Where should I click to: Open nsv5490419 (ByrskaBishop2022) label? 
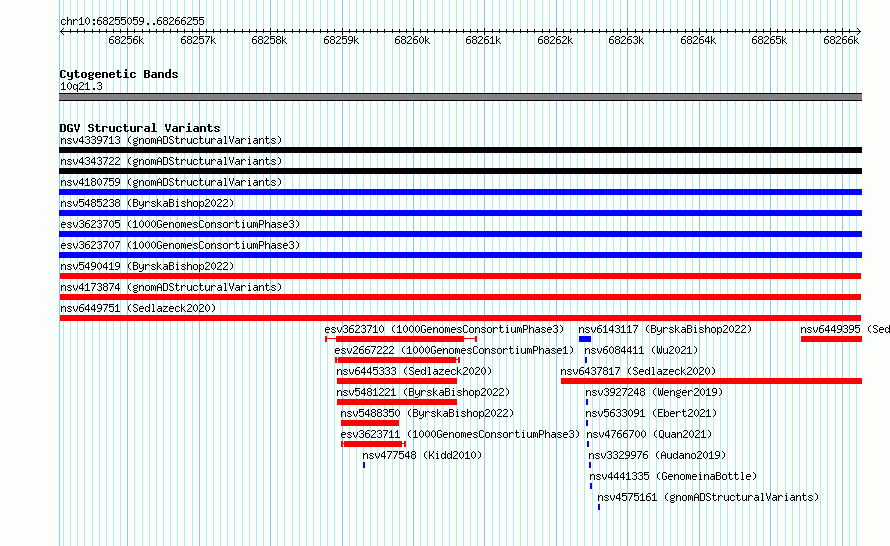click(x=147, y=266)
